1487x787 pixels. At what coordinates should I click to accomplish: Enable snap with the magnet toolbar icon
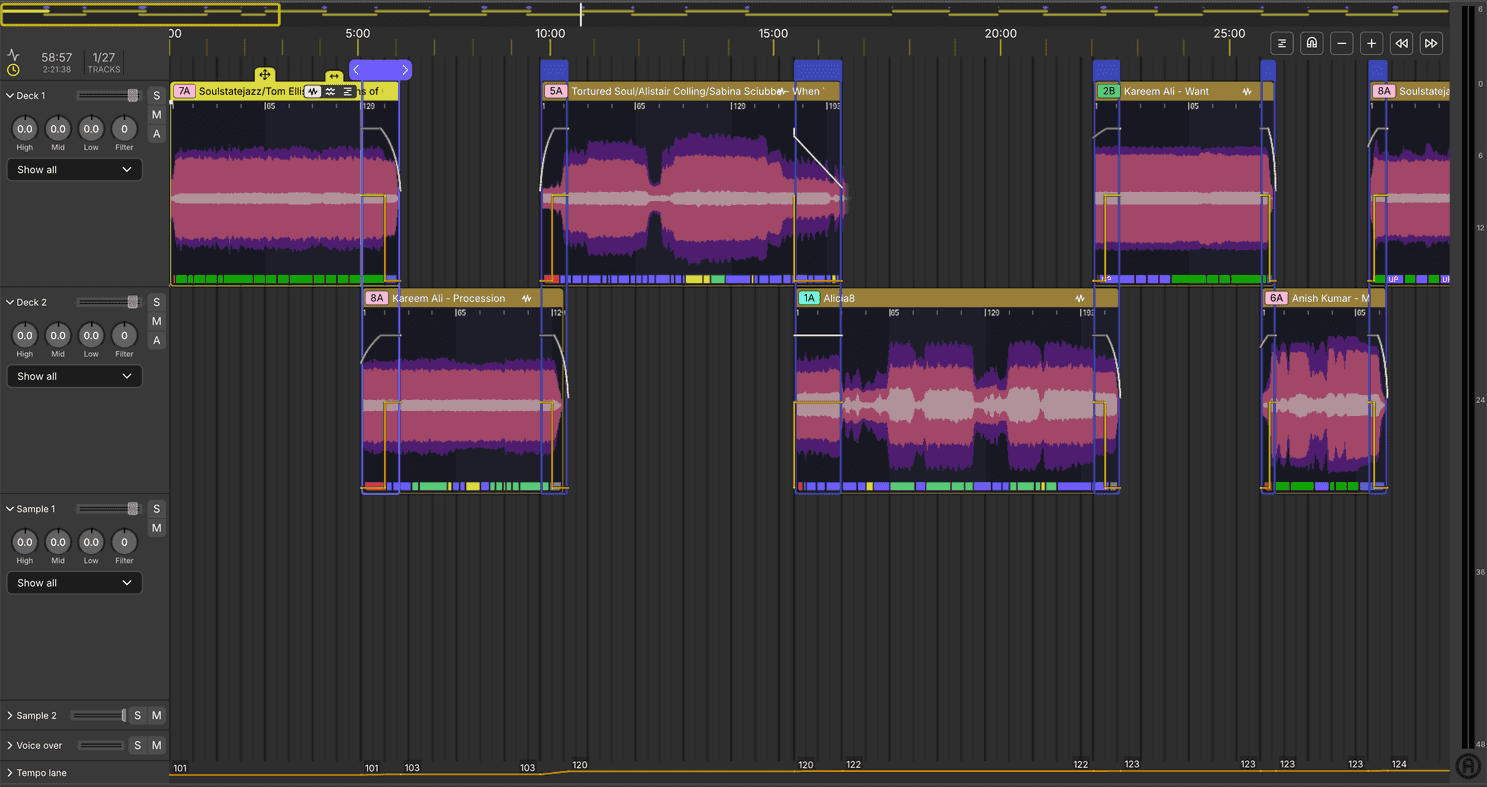1311,43
